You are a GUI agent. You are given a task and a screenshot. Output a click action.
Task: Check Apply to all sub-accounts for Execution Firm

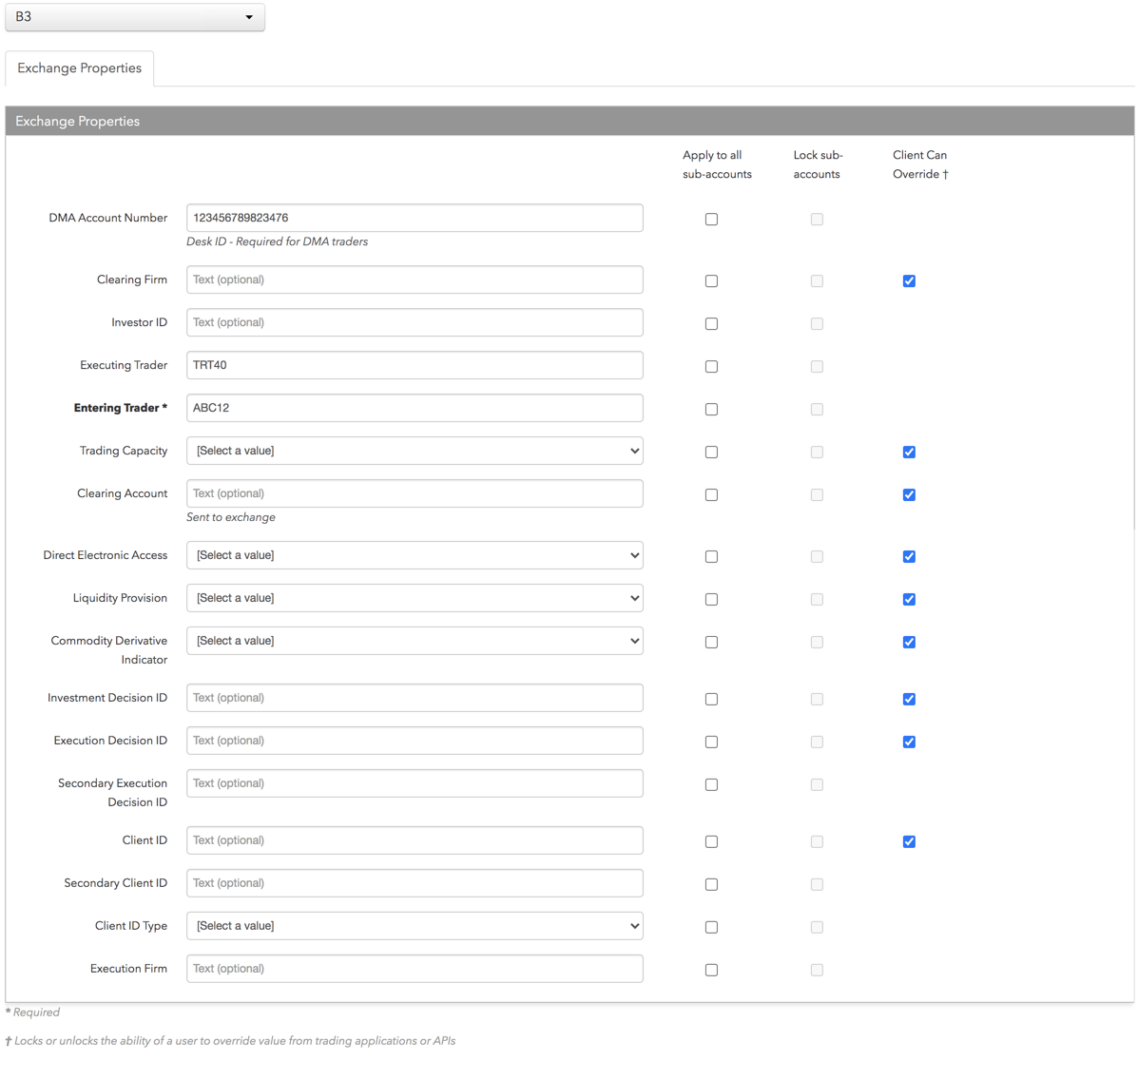(711, 970)
